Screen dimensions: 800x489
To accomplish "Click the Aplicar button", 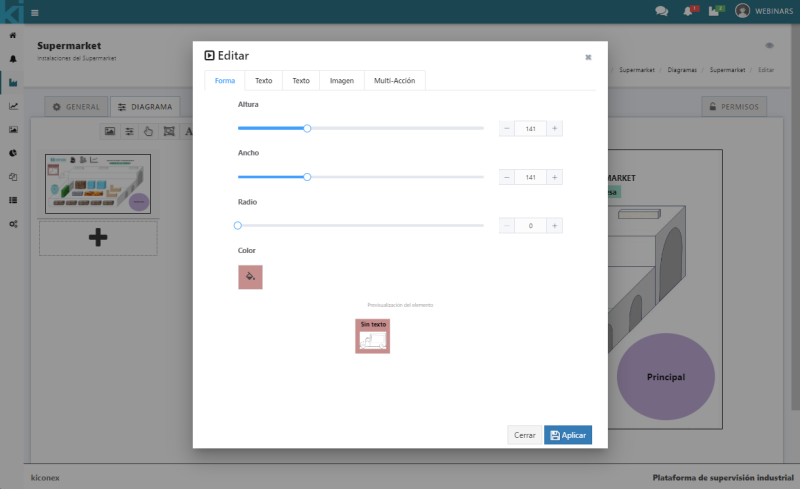I will point(568,435).
